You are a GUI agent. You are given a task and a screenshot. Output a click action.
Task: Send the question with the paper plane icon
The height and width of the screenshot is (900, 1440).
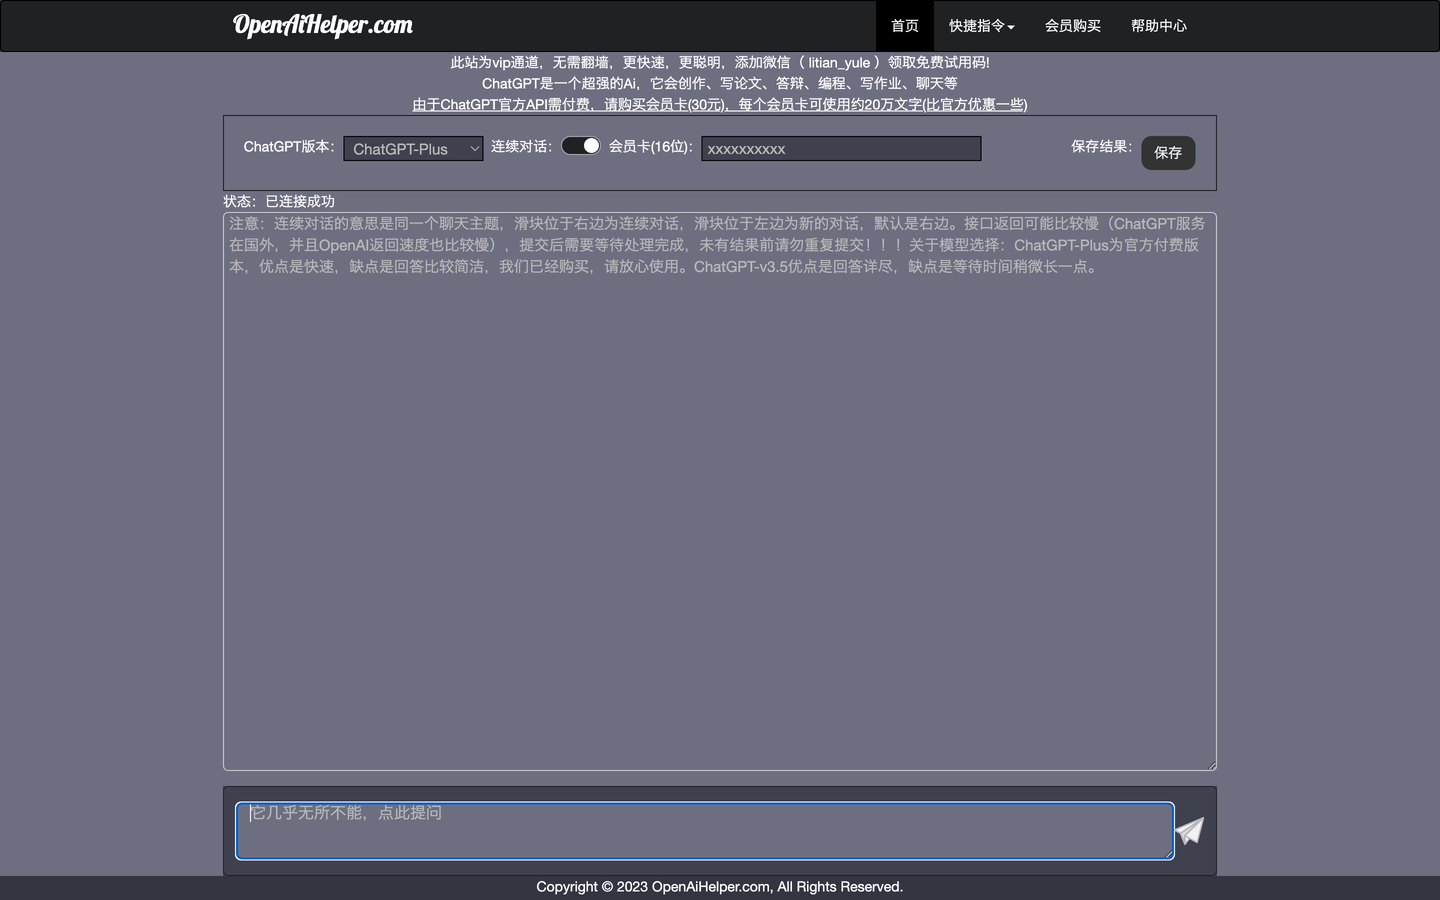(x=1189, y=831)
